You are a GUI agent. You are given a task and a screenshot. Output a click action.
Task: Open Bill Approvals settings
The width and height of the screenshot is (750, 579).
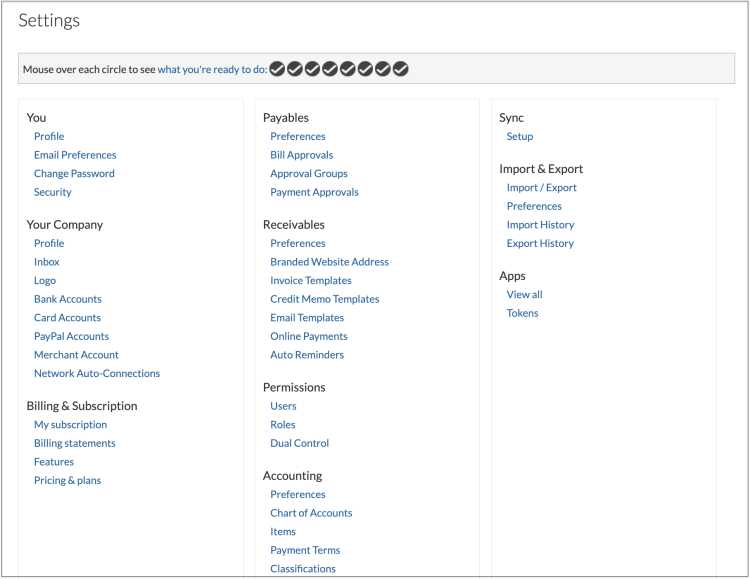(301, 155)
